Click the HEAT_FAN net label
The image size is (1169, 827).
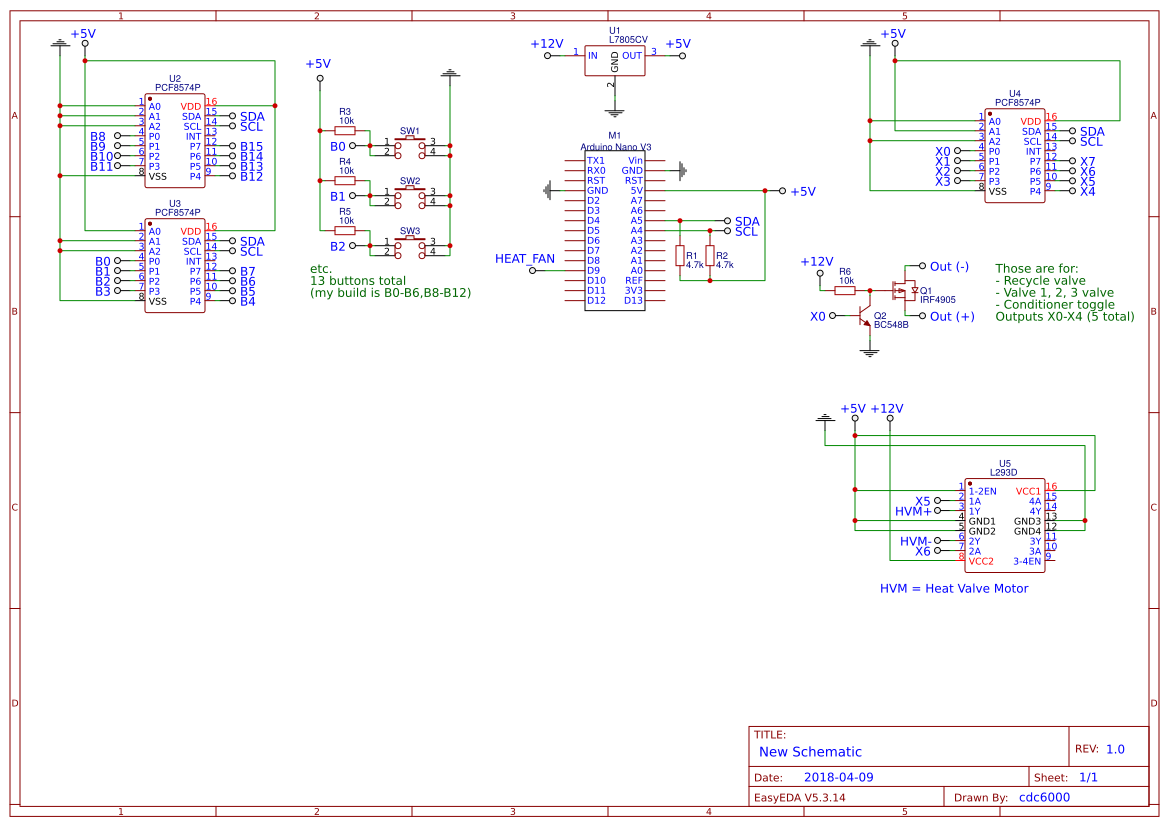pos(524,259)
